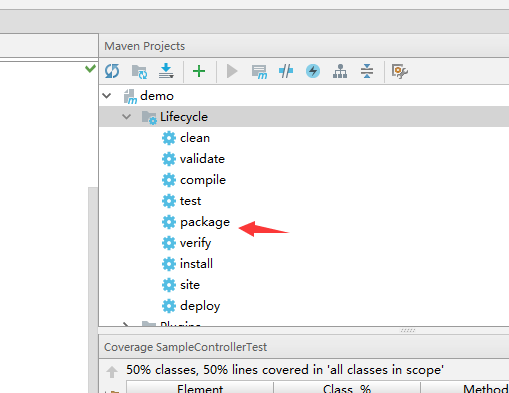Open Execute Maven Goal icon

[x=259, y=72]
